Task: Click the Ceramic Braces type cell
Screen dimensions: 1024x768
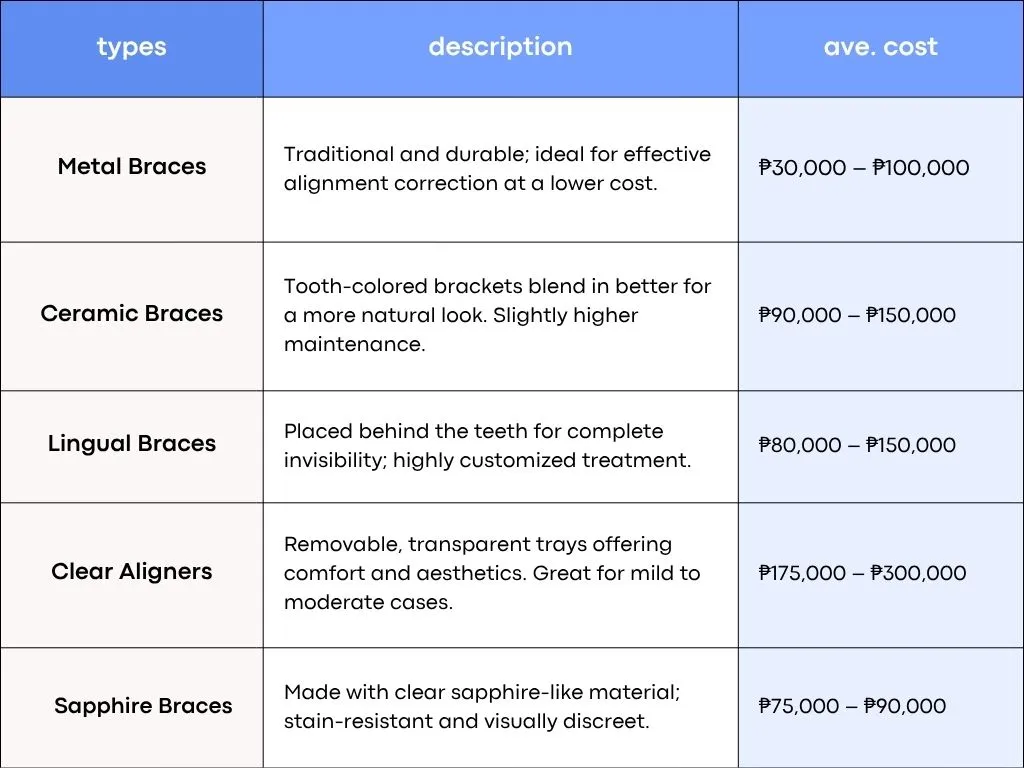Action: [x=132, y=314]
